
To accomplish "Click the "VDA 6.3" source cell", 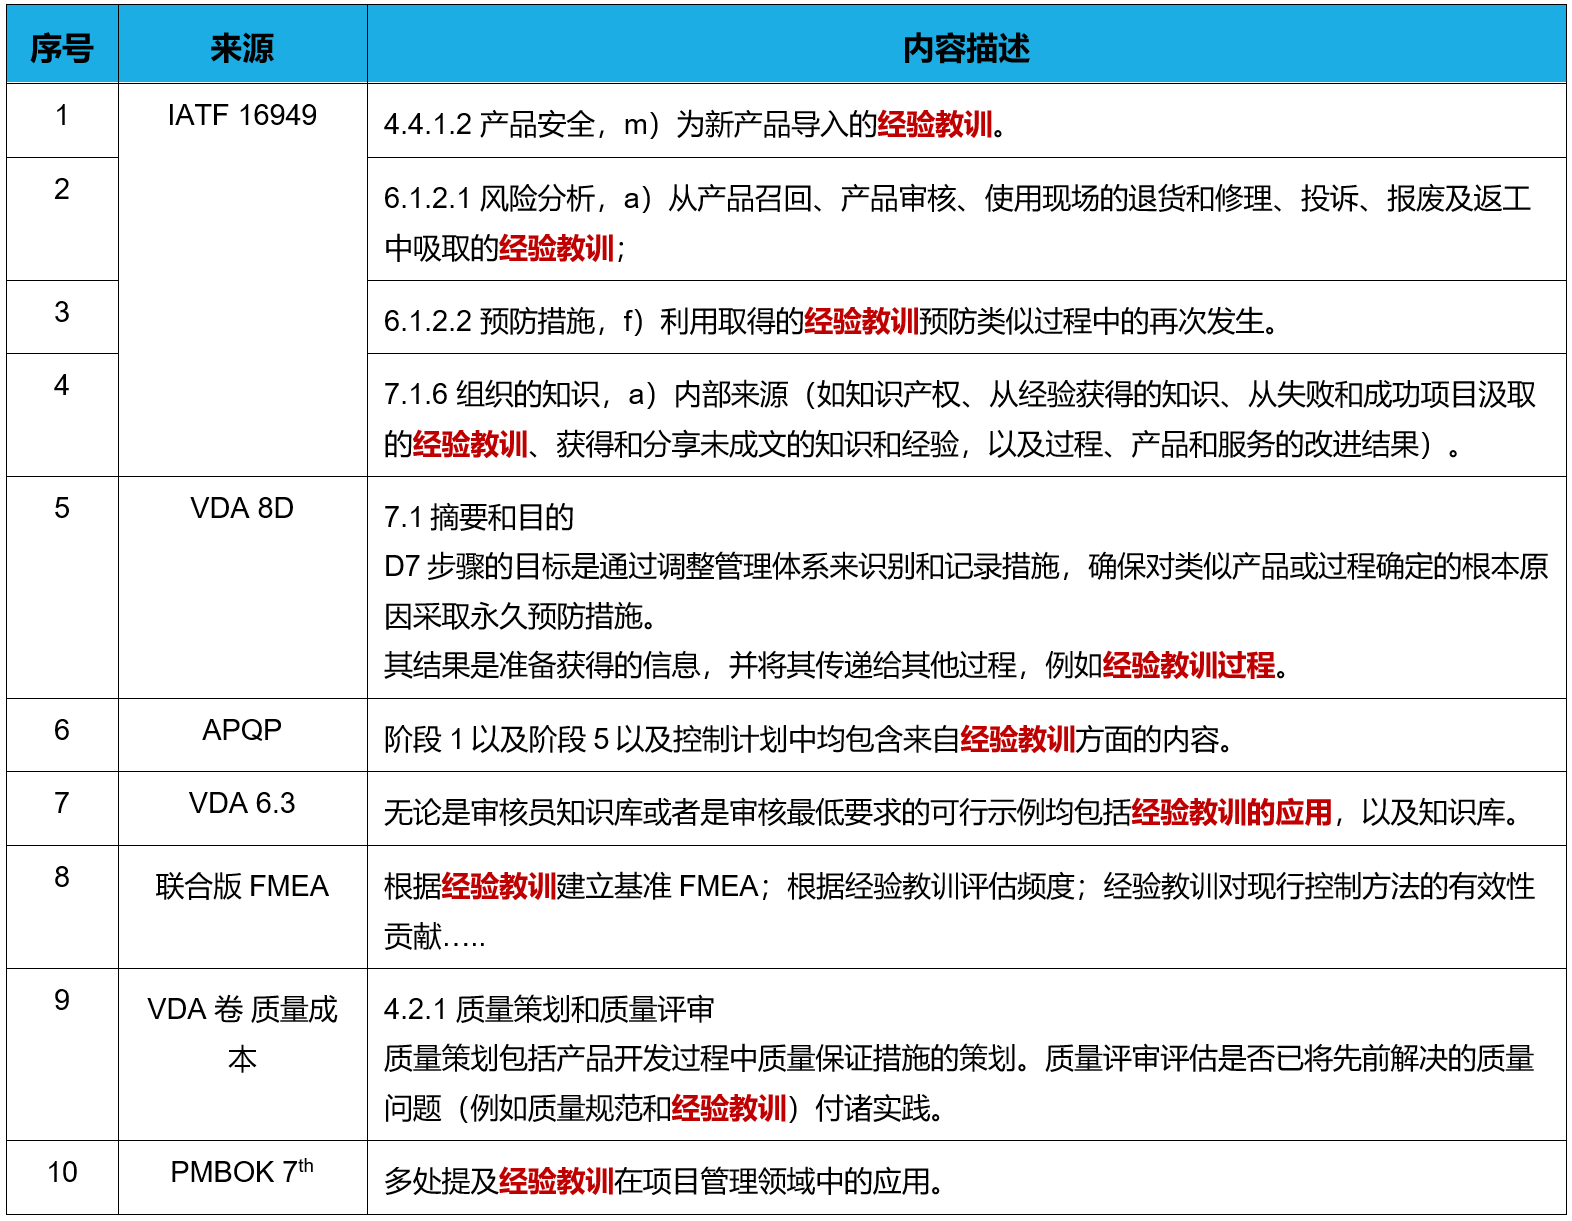I will point(242,803).
